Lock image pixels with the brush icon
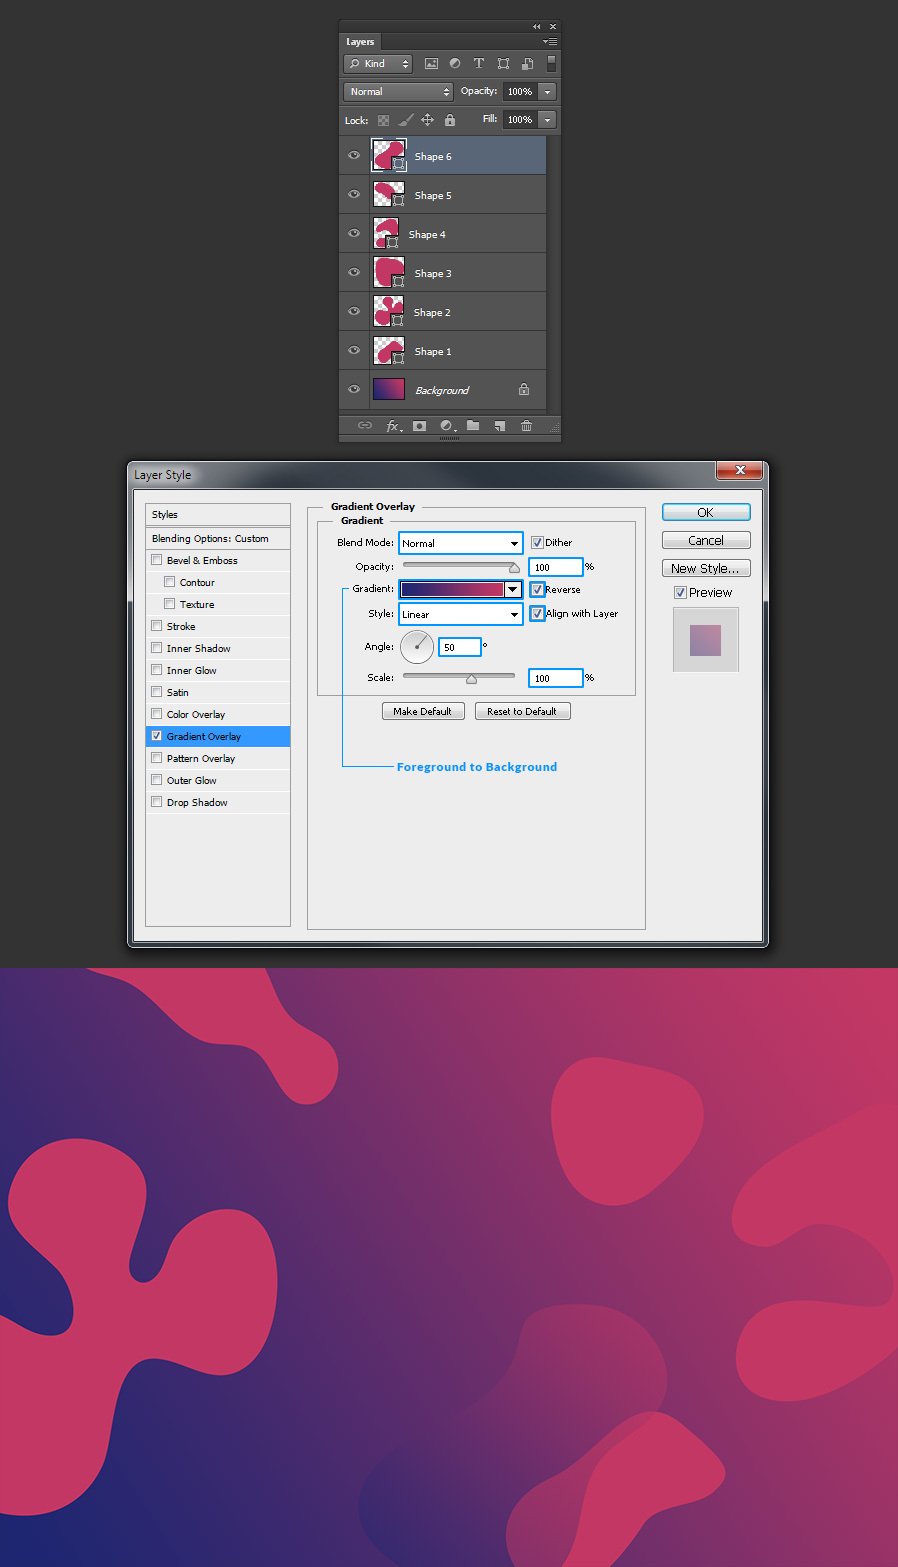The image size is (898, 1567). [405, 120]
